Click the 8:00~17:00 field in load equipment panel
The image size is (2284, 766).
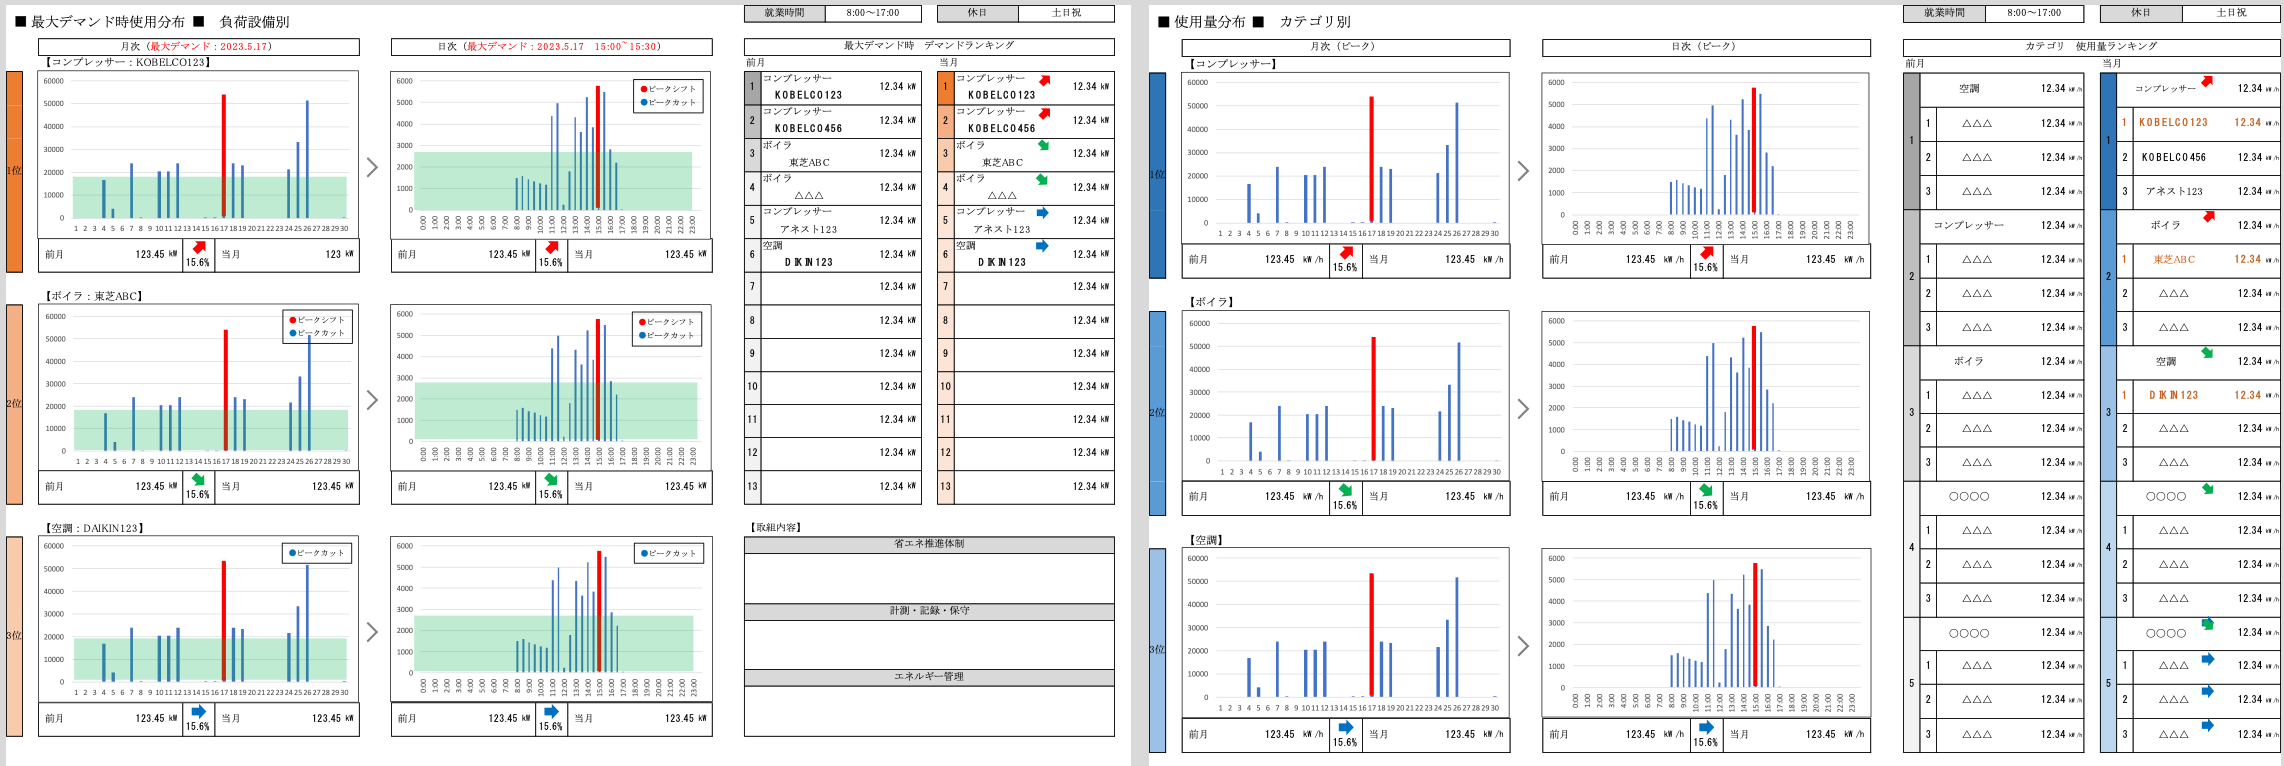873,13
